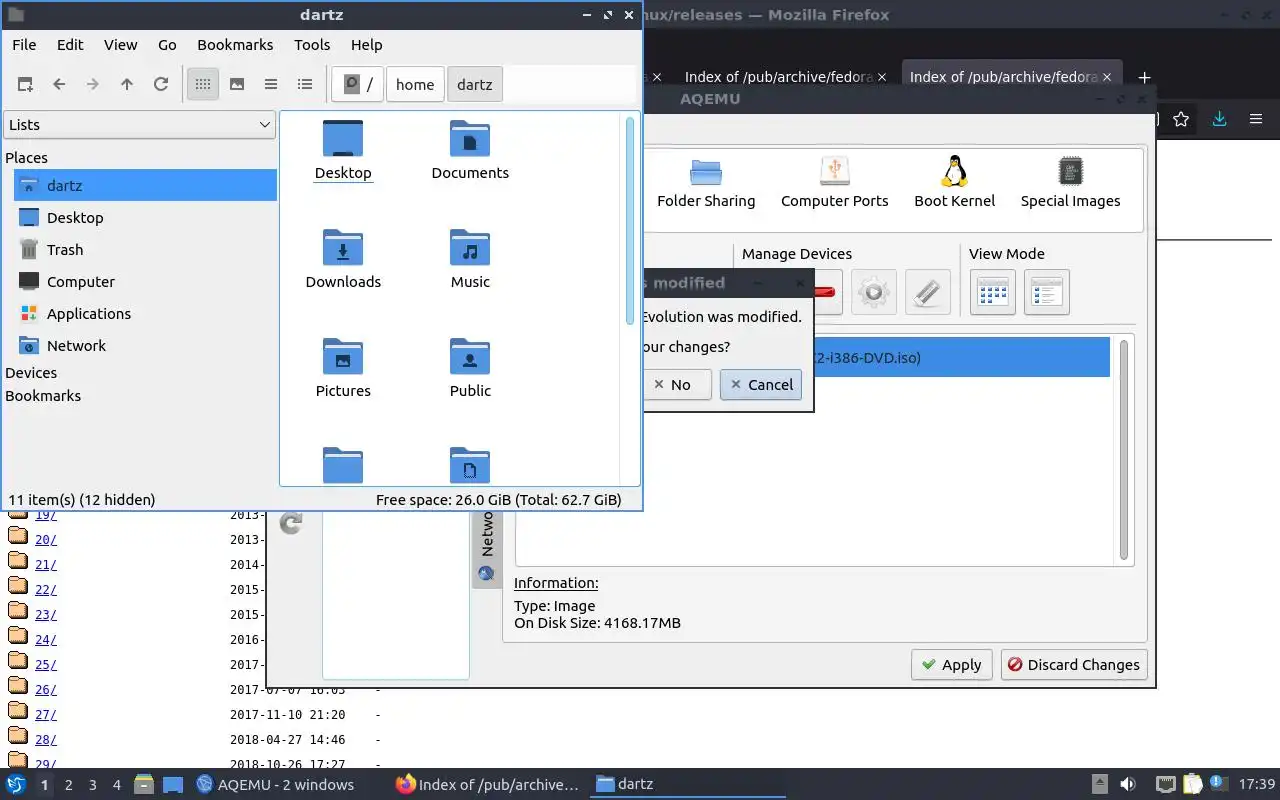Switch file manager to thumbnail view
This screenshot has width=1280, height=800.
click(237, 85)
